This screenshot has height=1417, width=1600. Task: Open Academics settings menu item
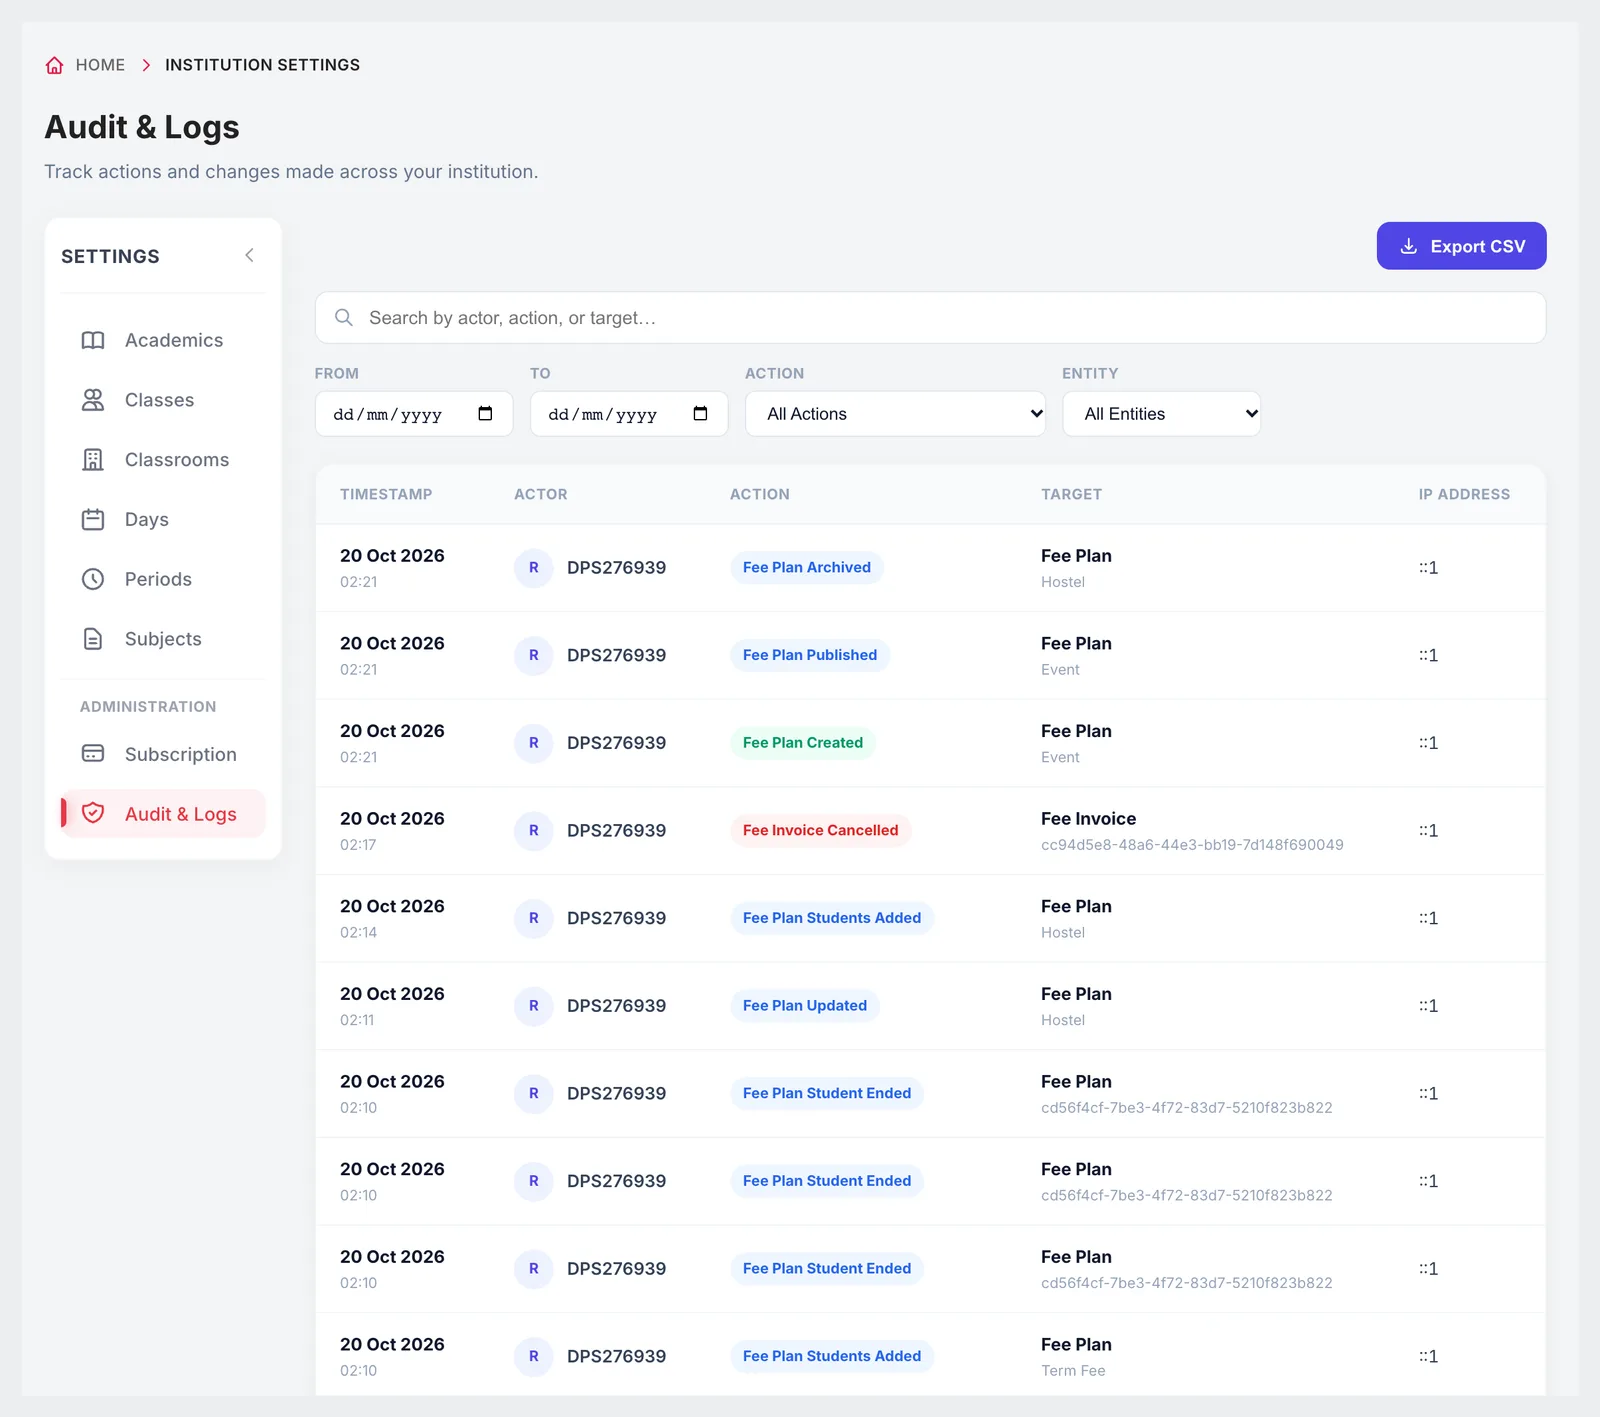[x=163, y=340]
